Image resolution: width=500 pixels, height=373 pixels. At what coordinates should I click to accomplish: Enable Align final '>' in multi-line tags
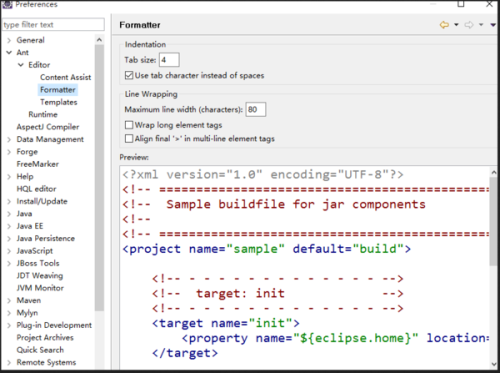pos(129,138)
